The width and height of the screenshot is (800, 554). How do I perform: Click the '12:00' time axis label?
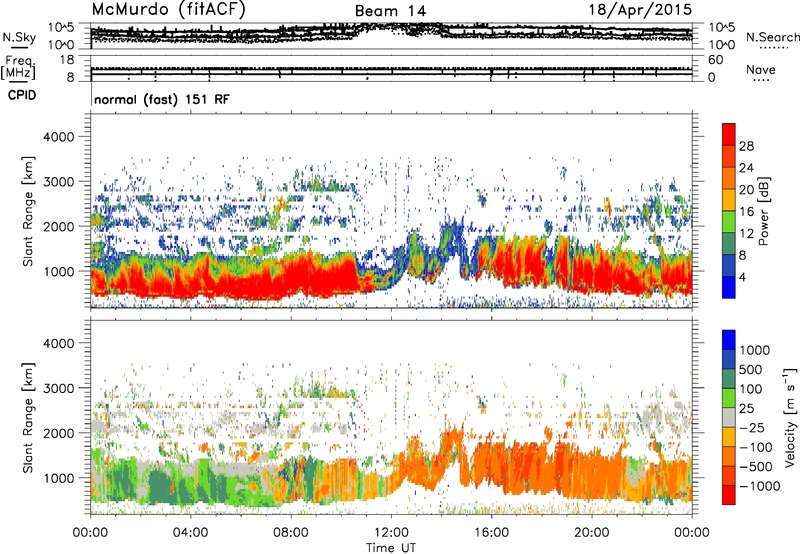[x=391, y=533]
